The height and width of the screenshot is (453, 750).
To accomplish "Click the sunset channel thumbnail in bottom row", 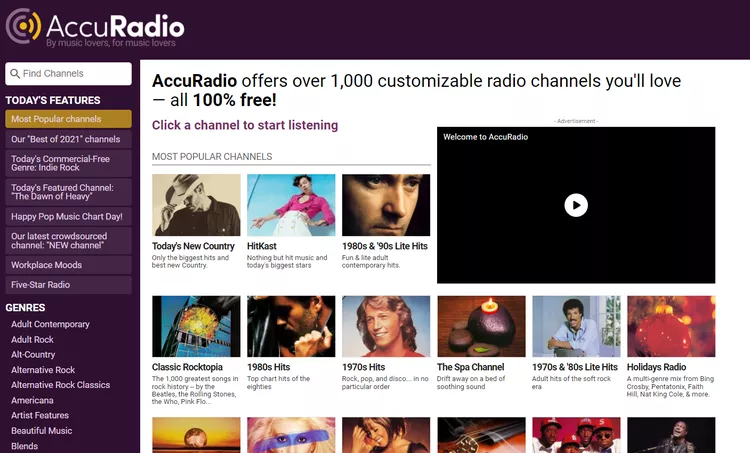I will 196,435.
